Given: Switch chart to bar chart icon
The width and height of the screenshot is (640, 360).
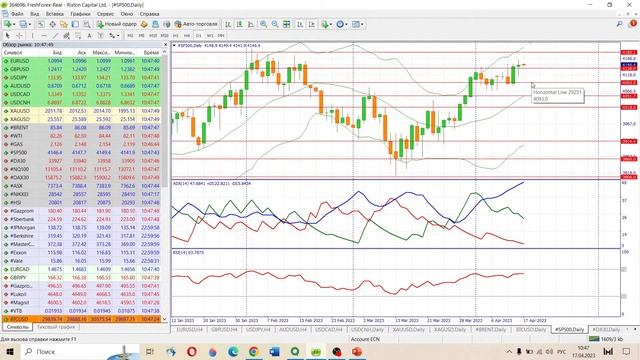Looking at the screenshot, I should [228, 24].
